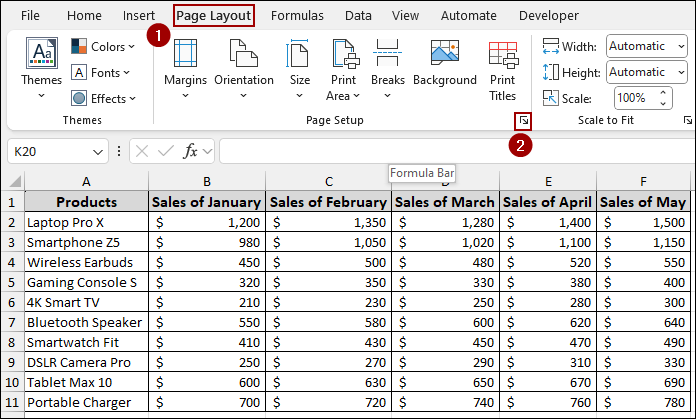This screenshot has height=419, width=696.
Task: Increase the Scale percentage with the up arrow
Action: click(x=661, y=93)
